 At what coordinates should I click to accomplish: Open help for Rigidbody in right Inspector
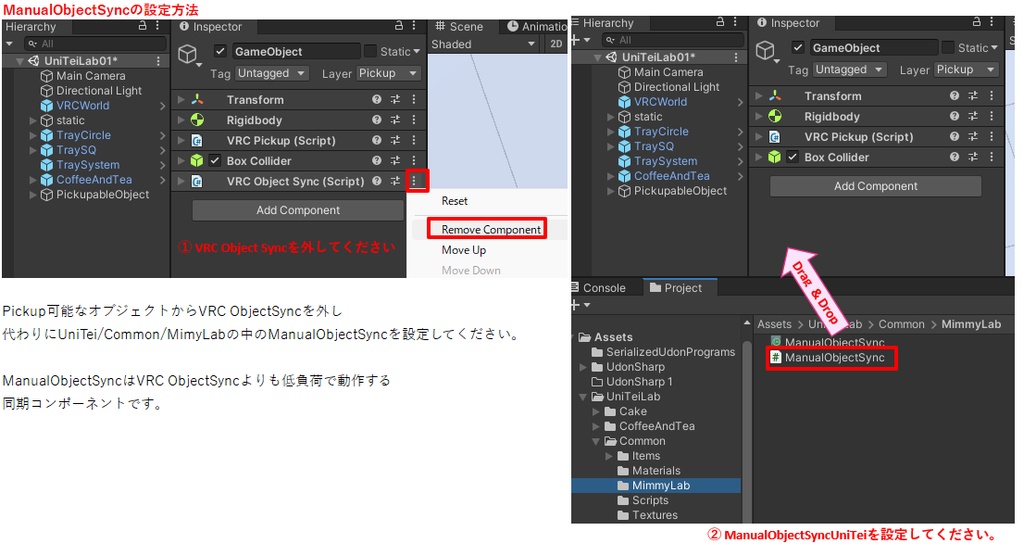(954, 116)
